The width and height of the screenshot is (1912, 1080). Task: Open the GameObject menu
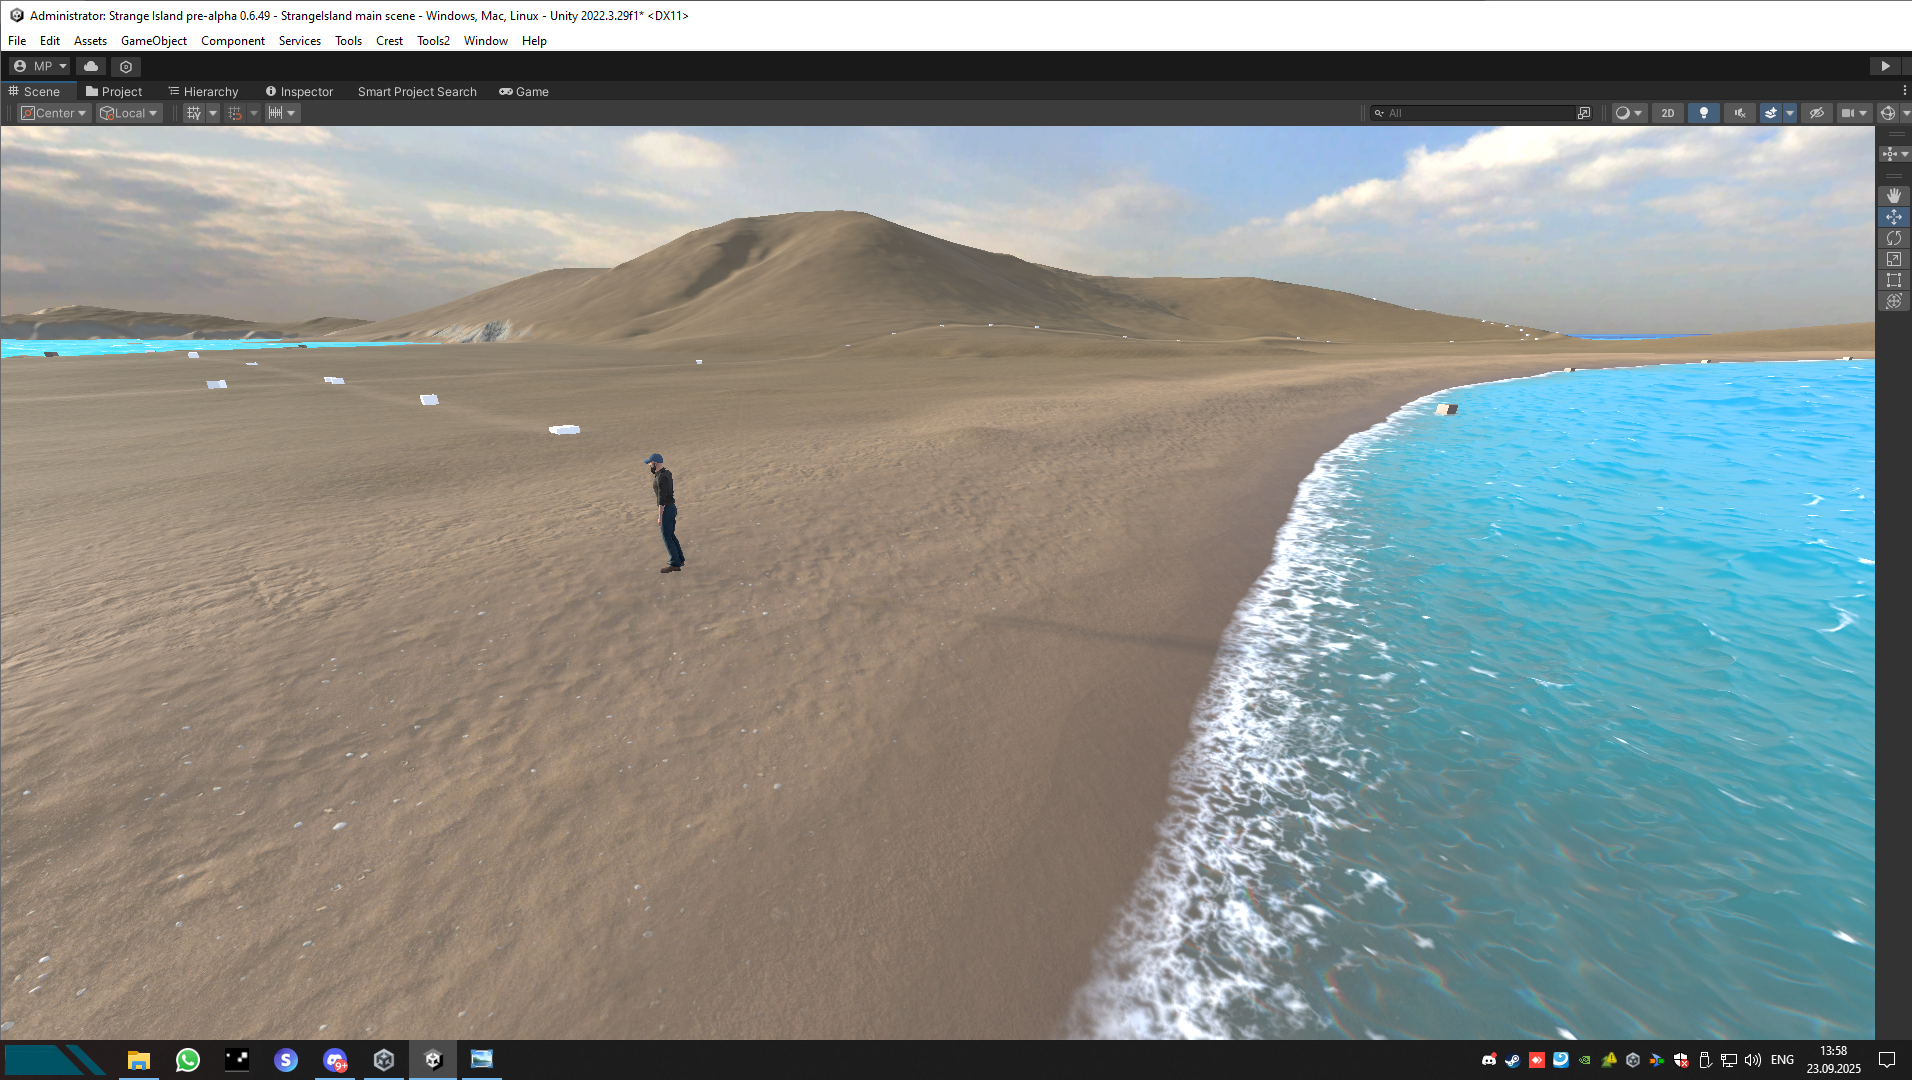click(154, 41)
